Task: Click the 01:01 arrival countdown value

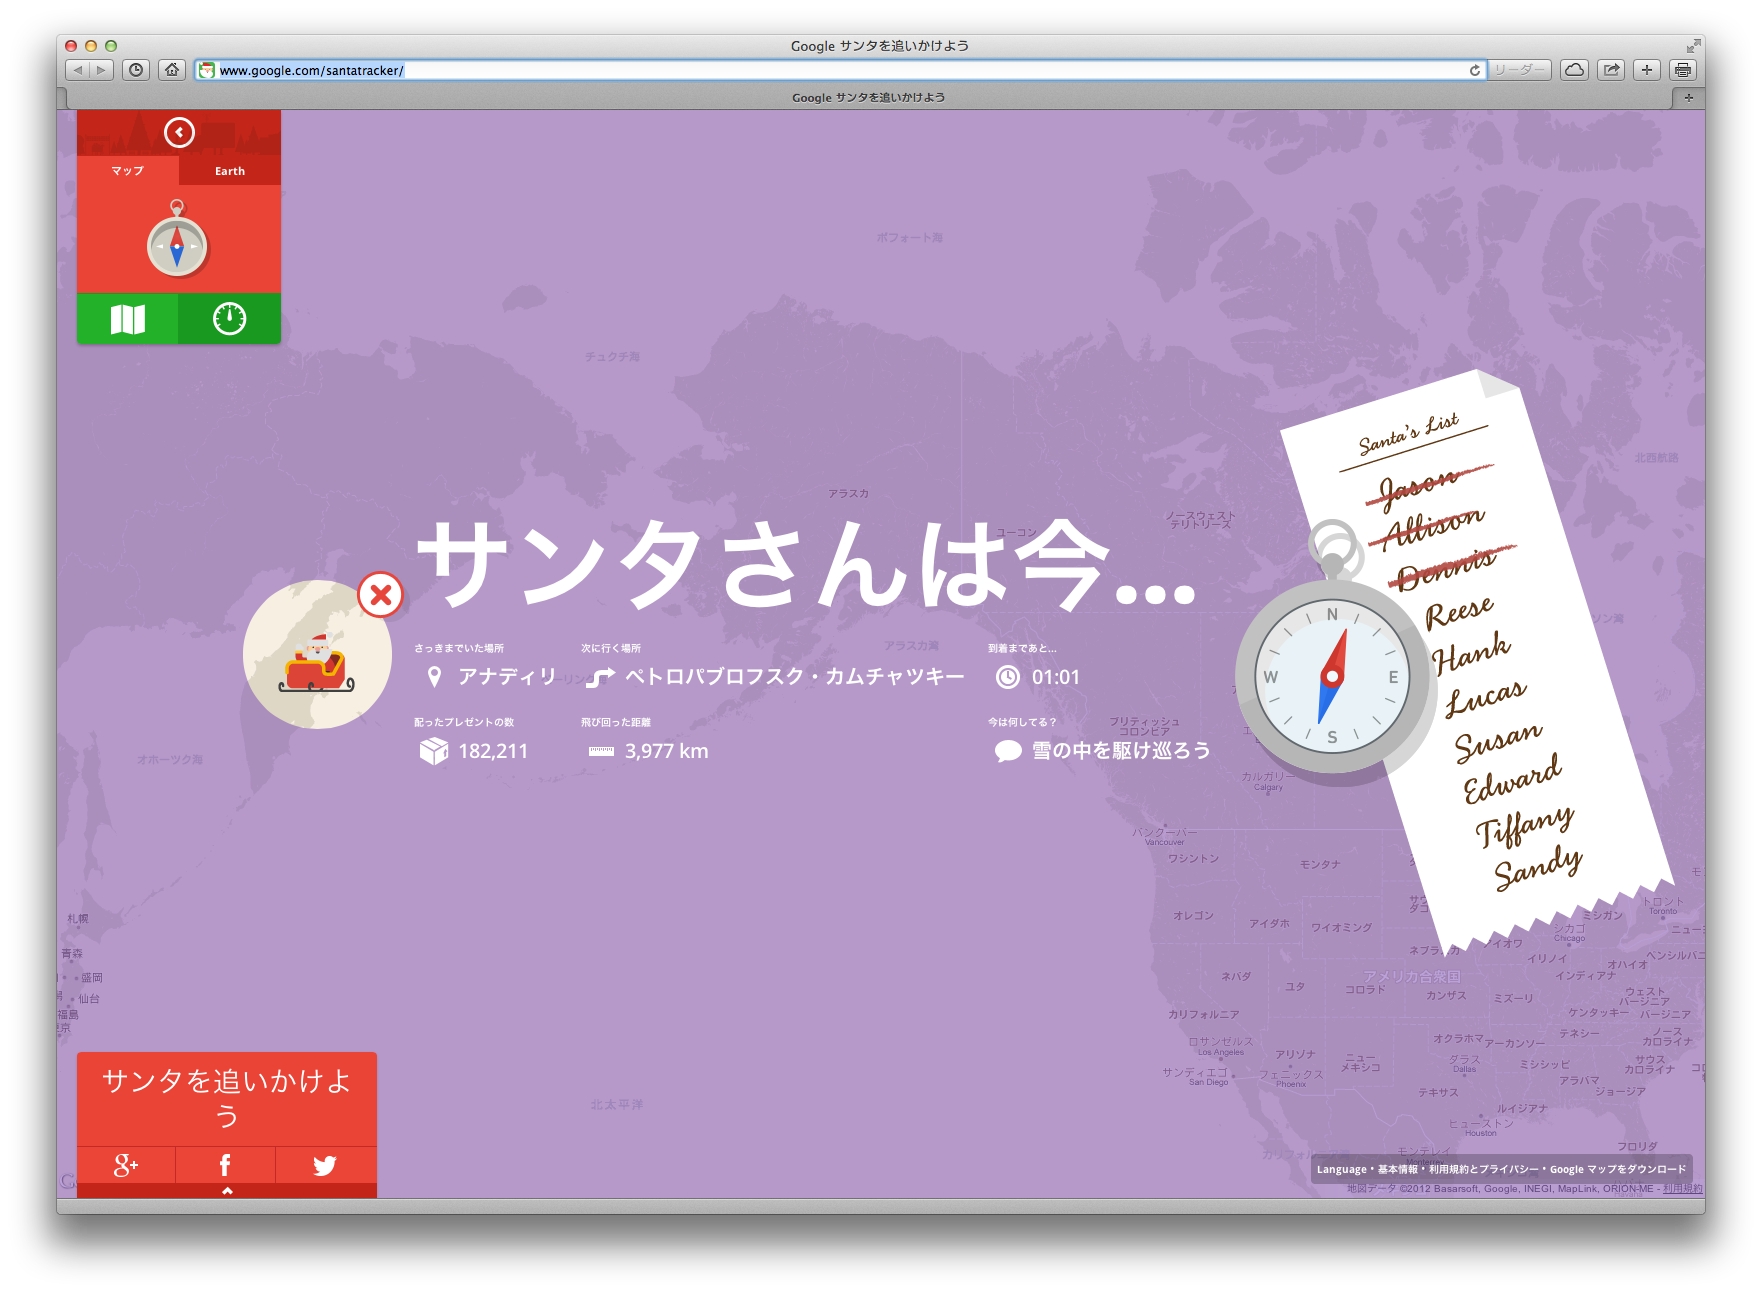Action: coord(1056,677)
